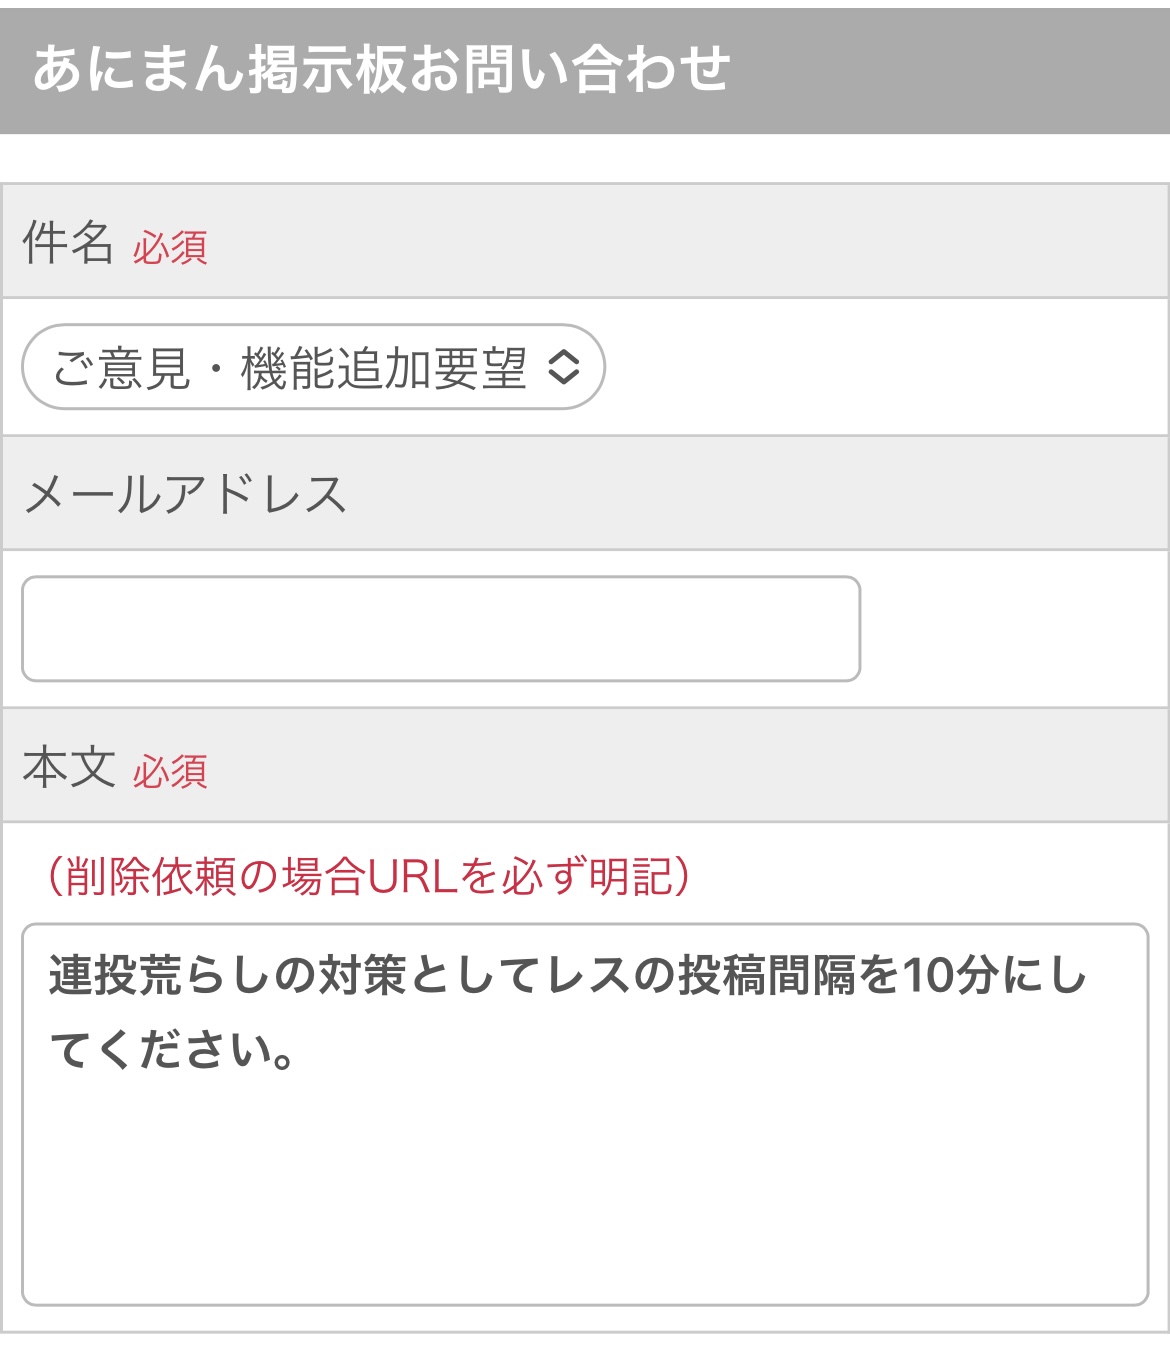Click the up-down chevron icon in the subject selector
1170x1364 pixels.
[564, 367]
